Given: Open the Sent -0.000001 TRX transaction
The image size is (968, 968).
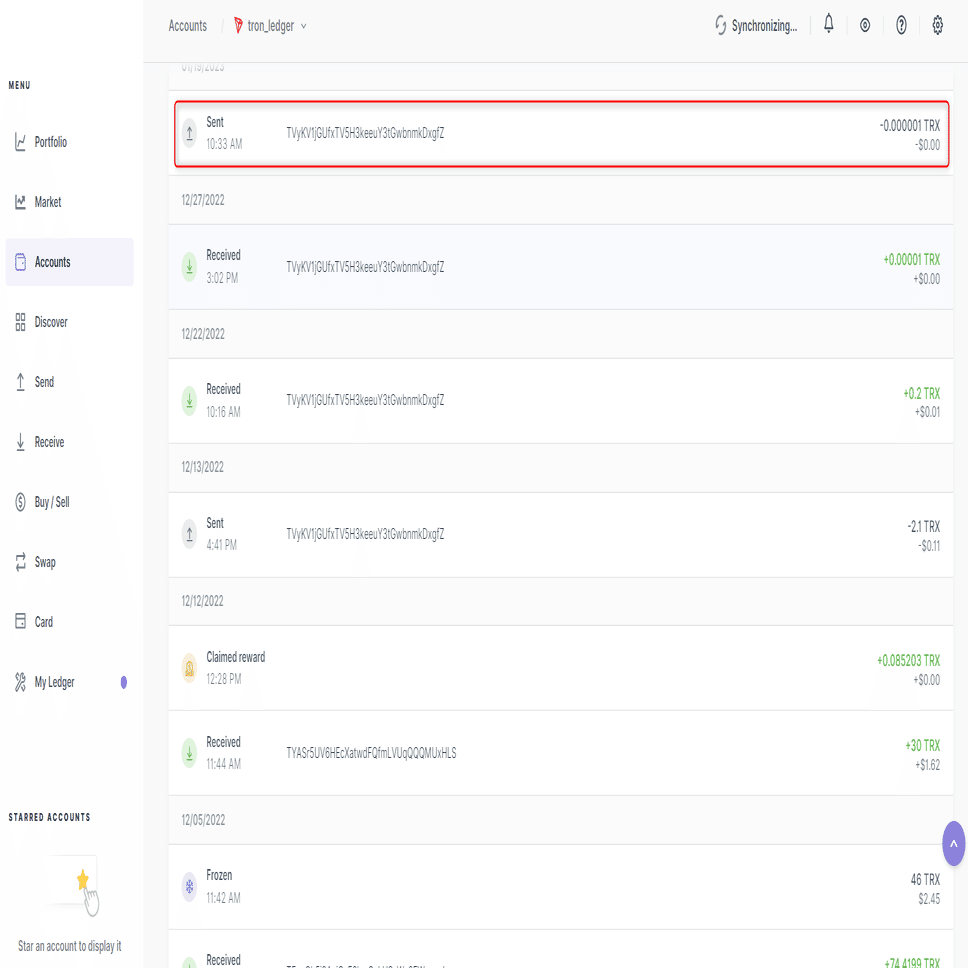Looking at the screenshot, I should [560, 134].
